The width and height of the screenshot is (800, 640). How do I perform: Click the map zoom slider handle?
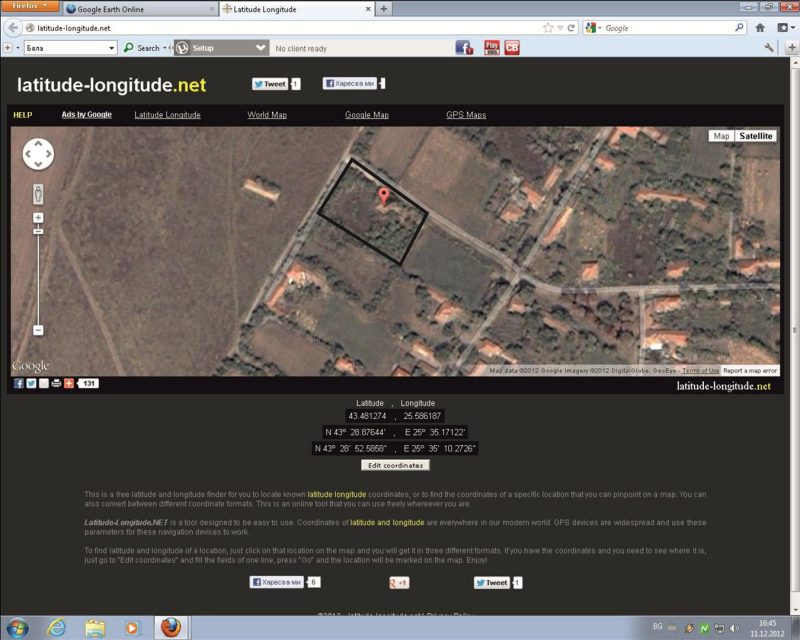(x=38, y=231)
